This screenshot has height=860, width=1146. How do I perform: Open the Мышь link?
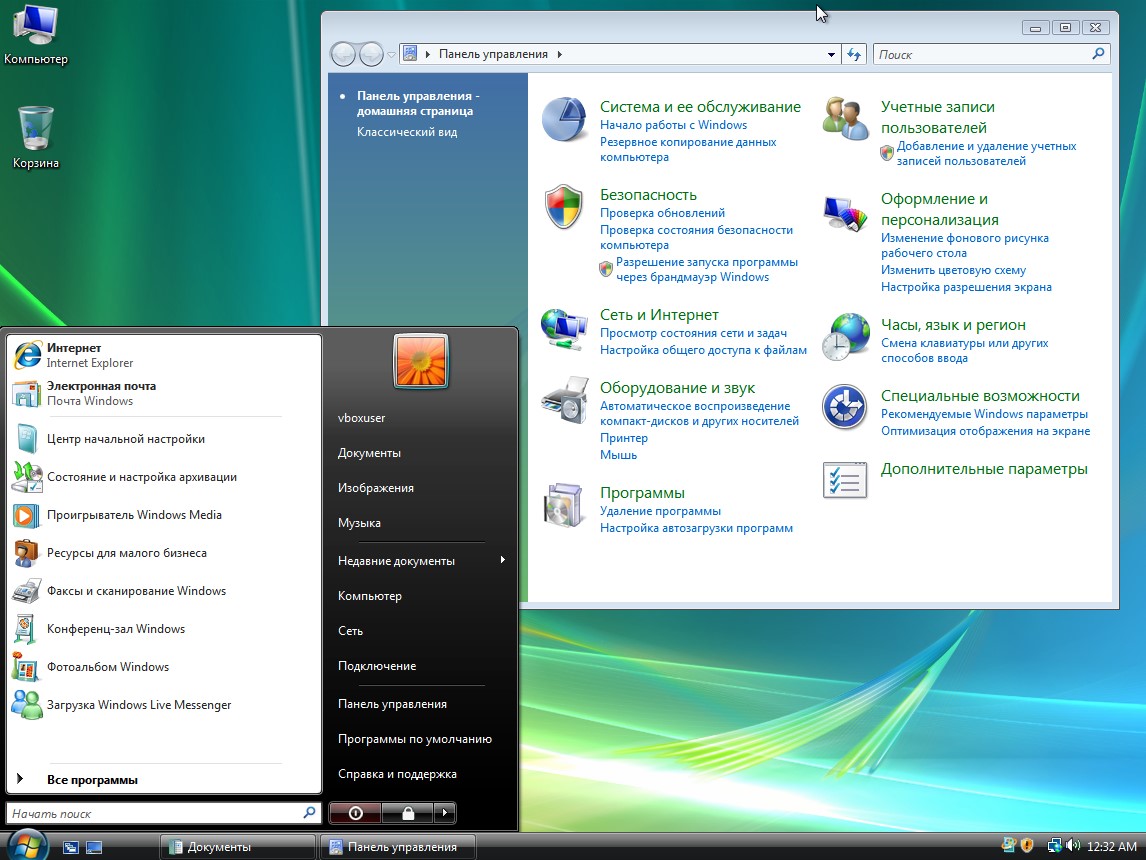point(618,455)
